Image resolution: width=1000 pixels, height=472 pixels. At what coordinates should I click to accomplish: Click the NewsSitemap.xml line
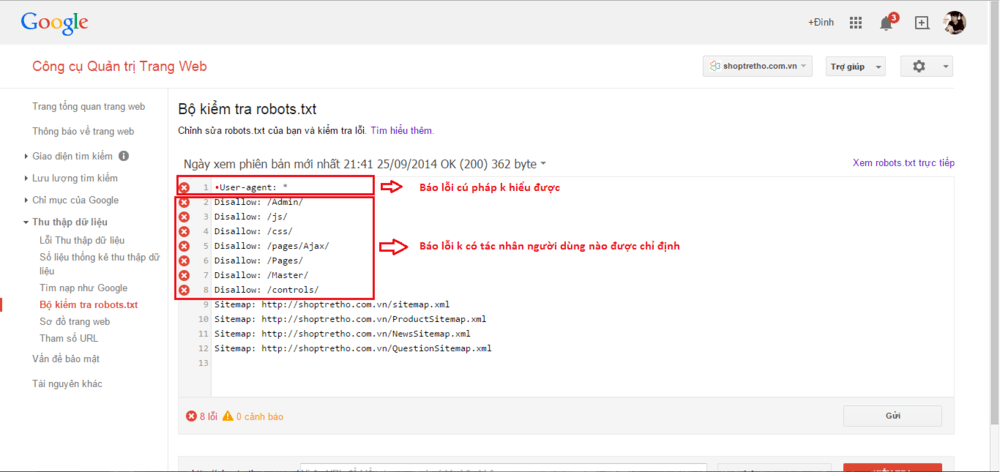click(342, 334)
